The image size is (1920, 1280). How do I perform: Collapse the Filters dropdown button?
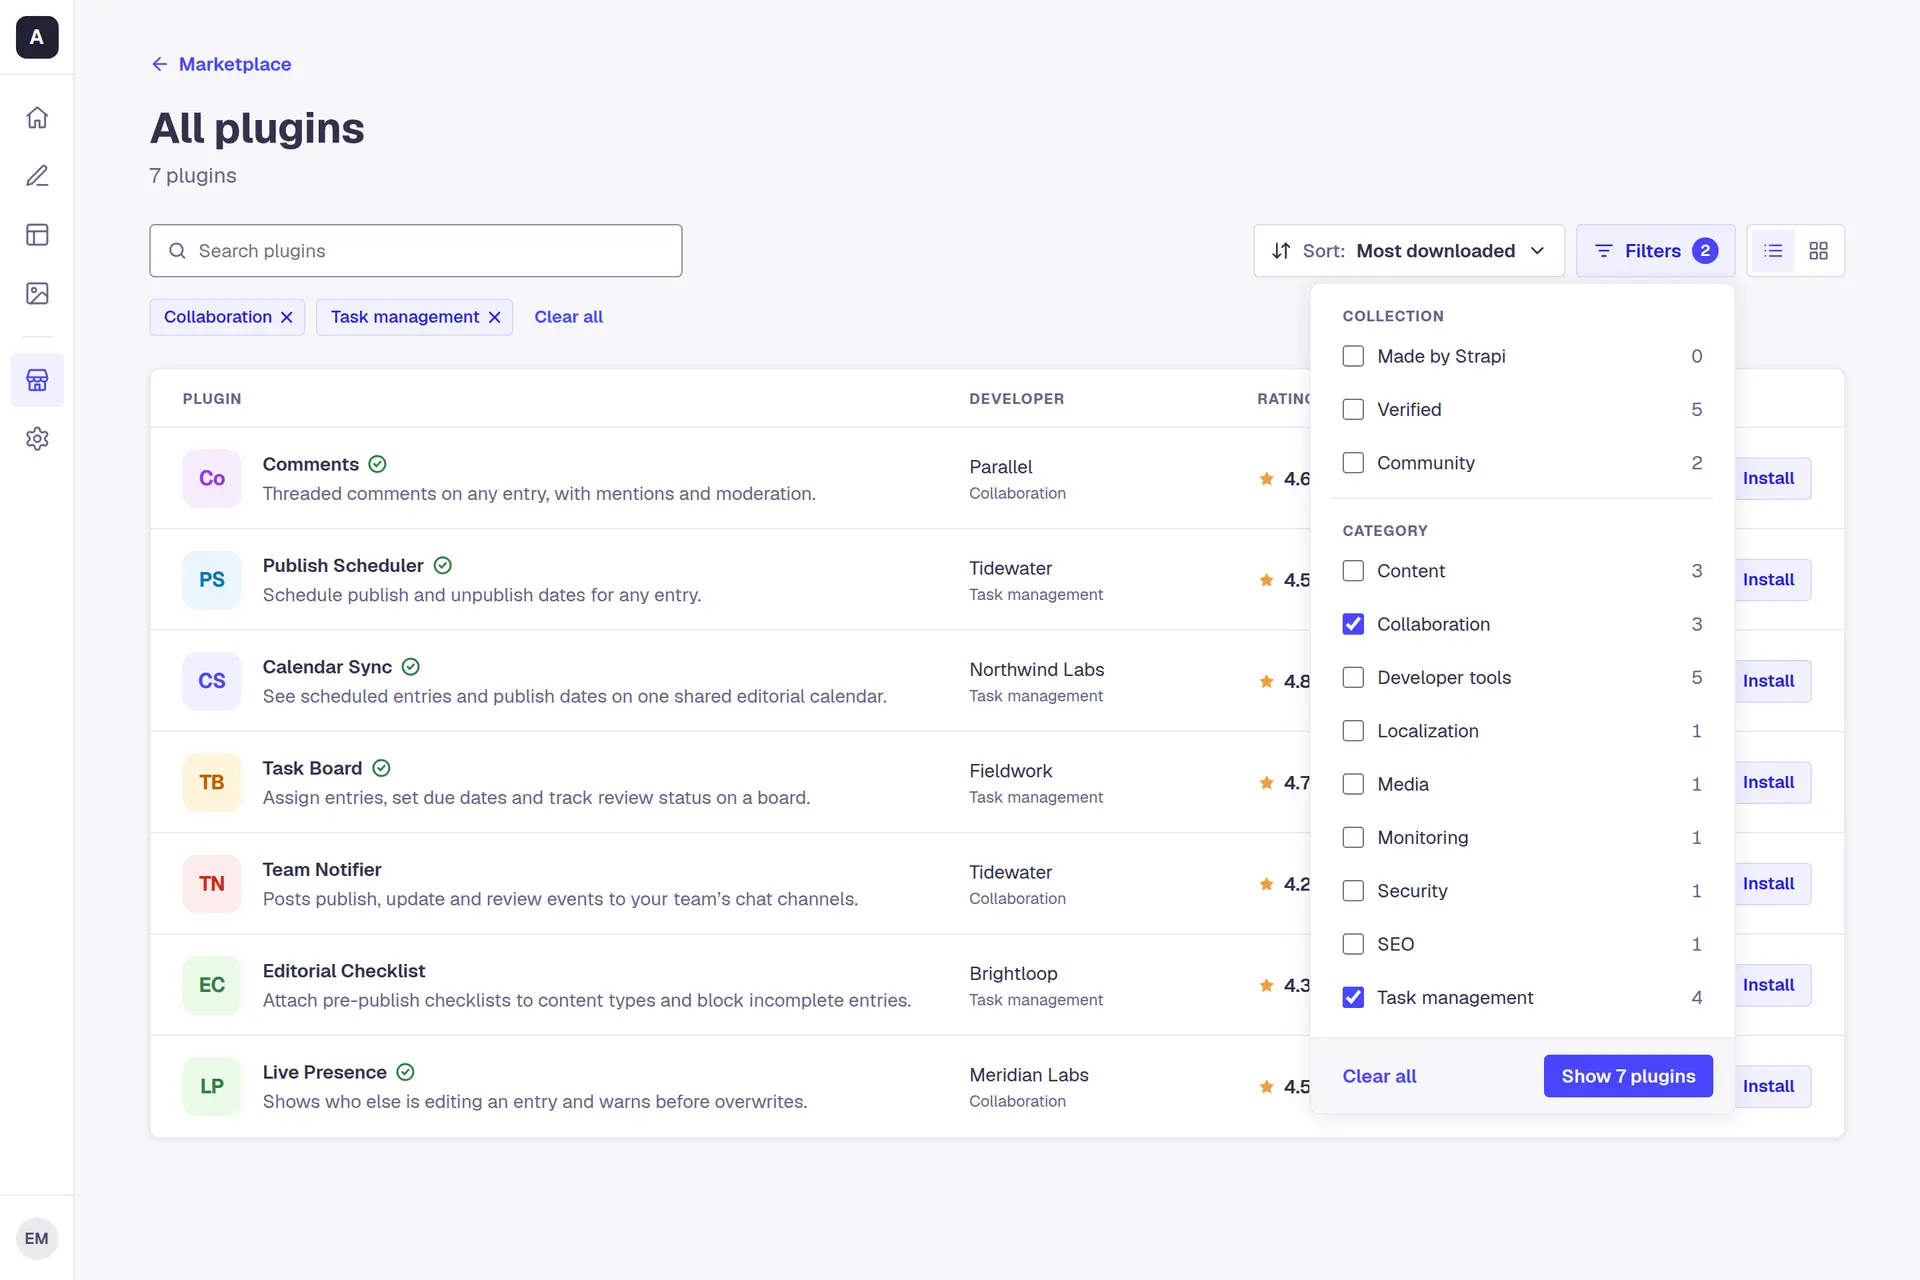1655,251
